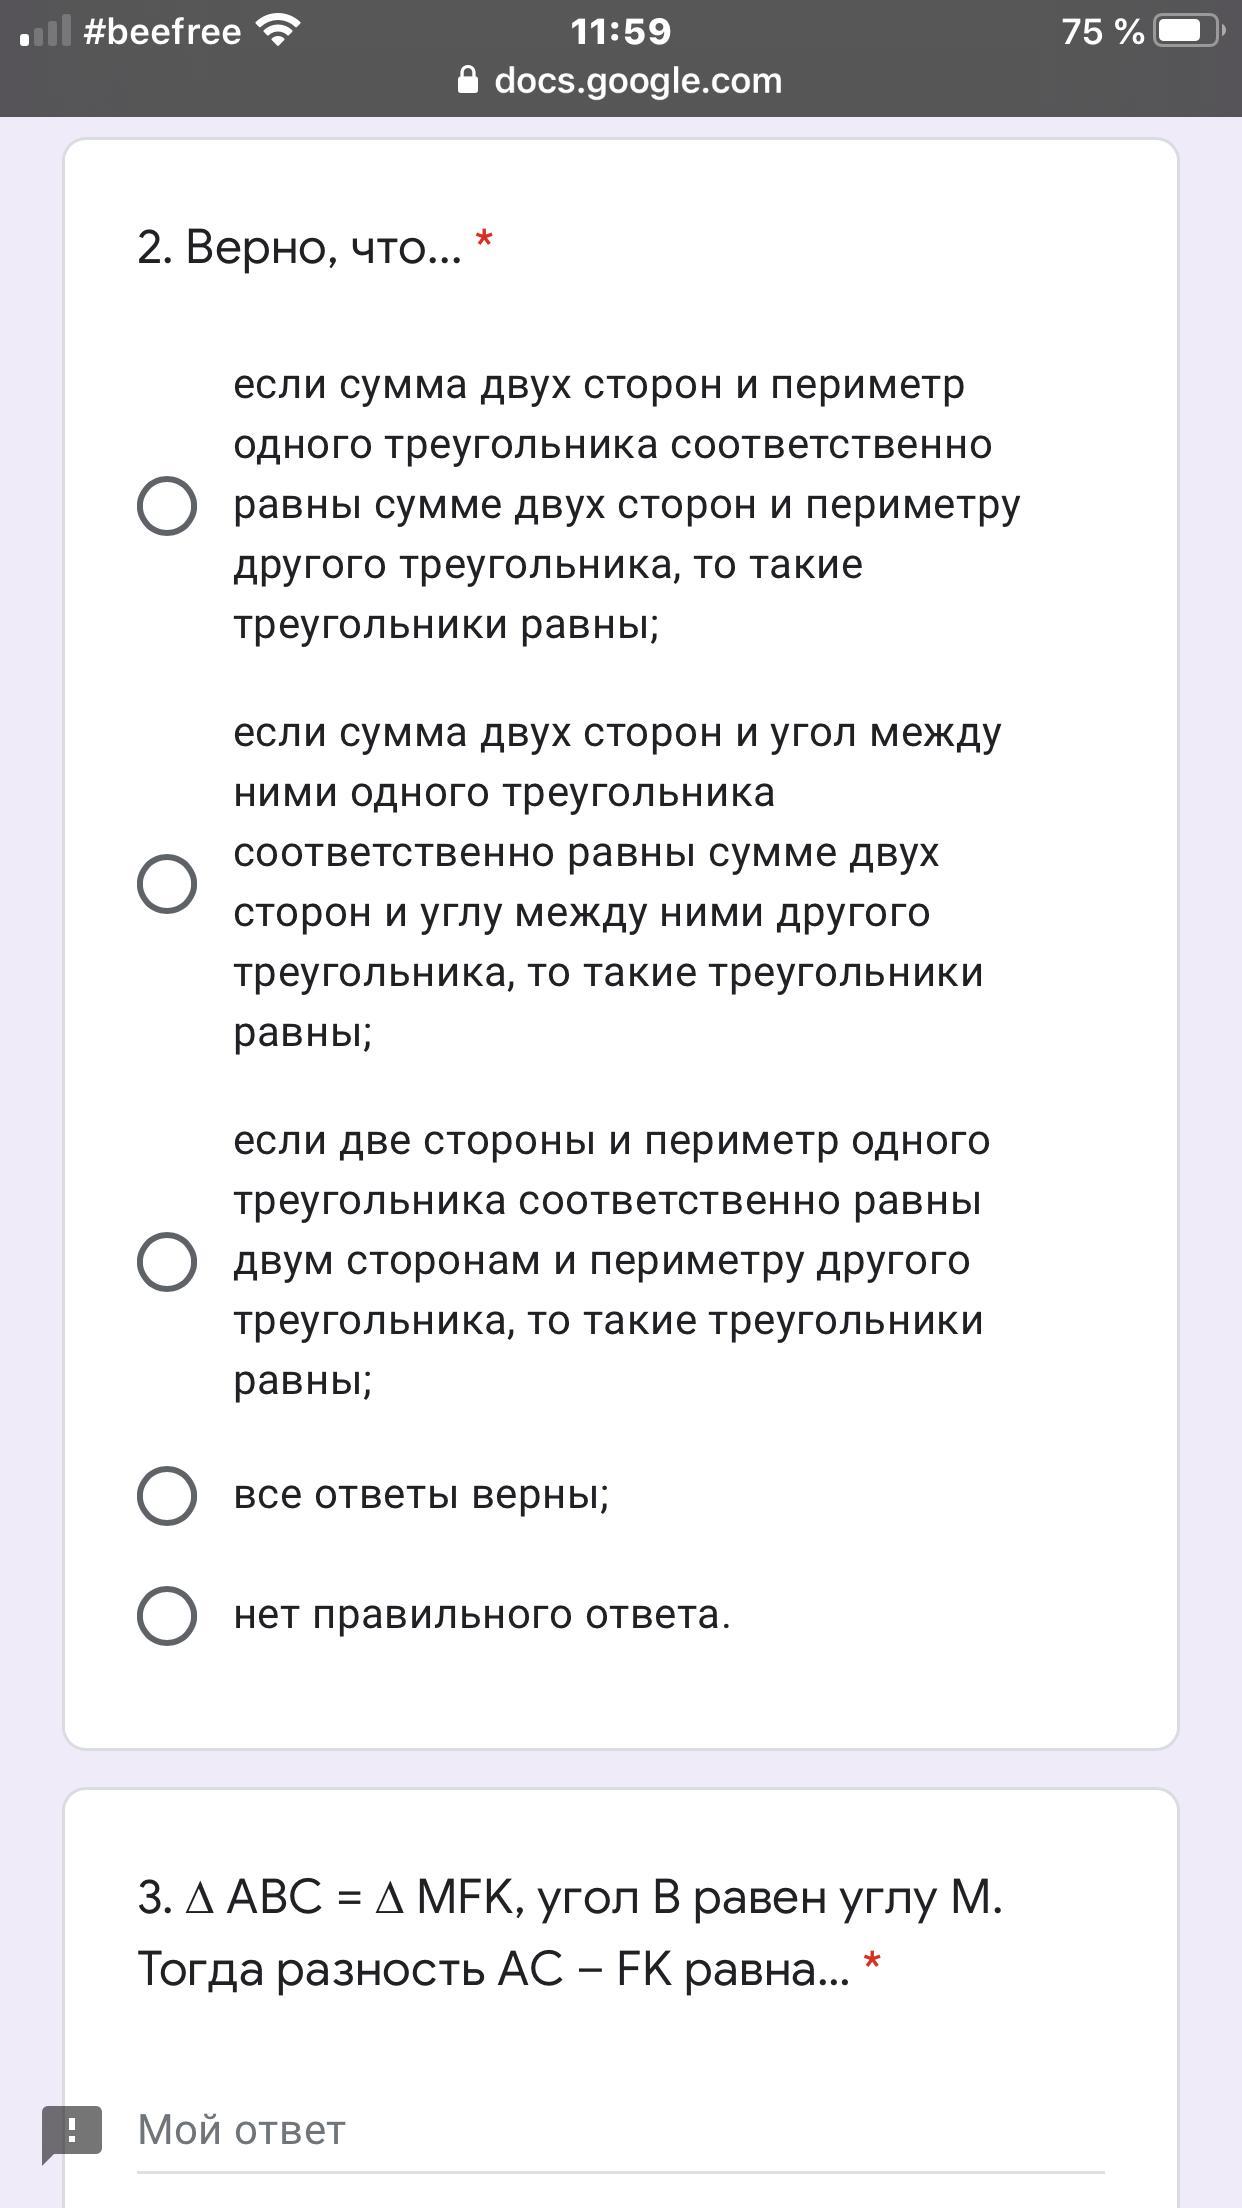Tap the lock icon beside docs.google.com
1242x2208 pixels.
(x=467, y=80)
